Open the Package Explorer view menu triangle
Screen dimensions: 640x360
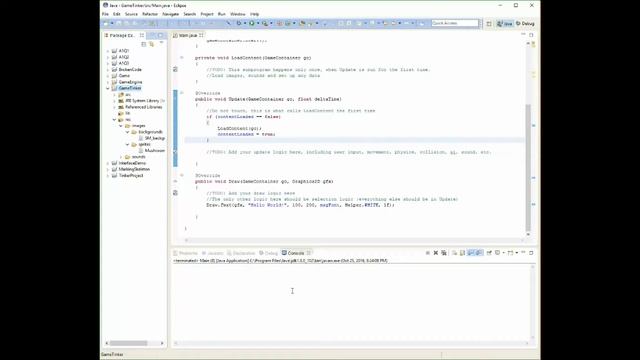click(x=161, y=43)
